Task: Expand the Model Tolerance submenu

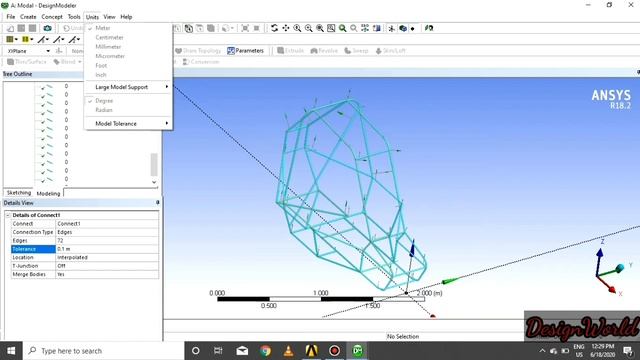Action: [128, 123]
